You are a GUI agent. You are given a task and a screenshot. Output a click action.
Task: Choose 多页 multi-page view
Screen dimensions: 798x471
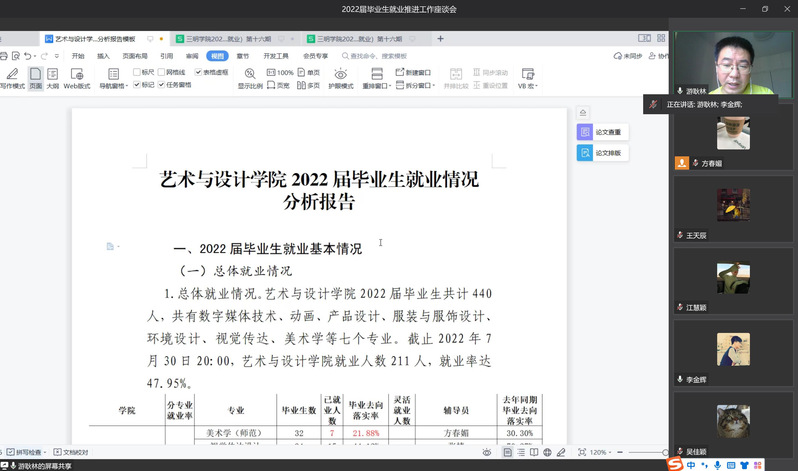tap(309, 85)
